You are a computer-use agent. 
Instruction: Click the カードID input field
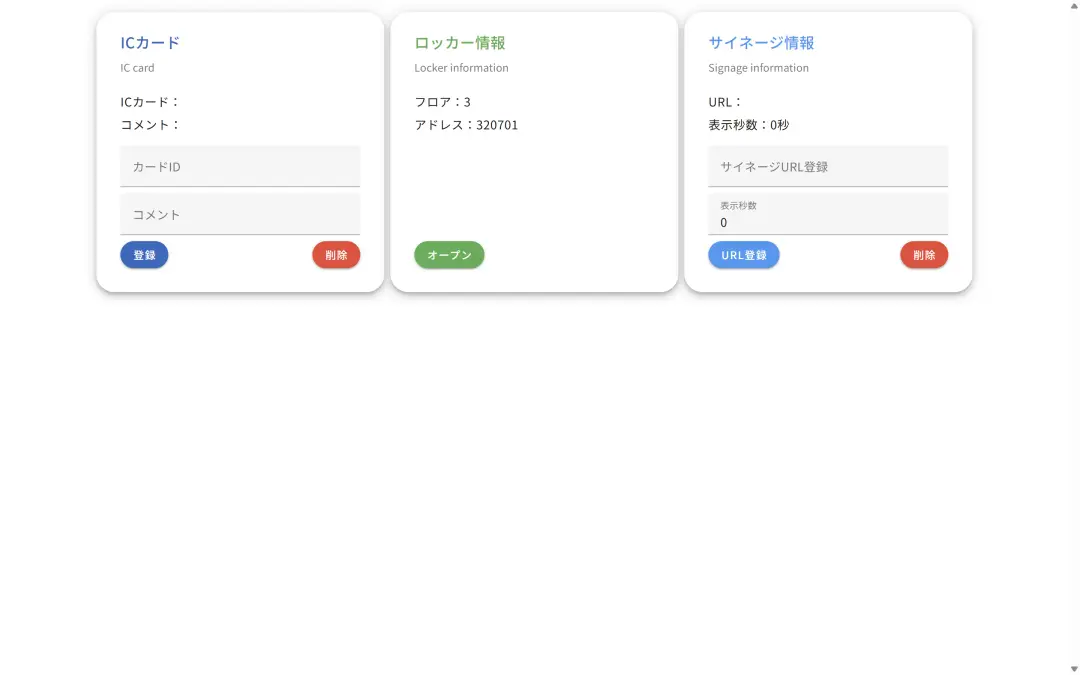(x=240, y=166)
